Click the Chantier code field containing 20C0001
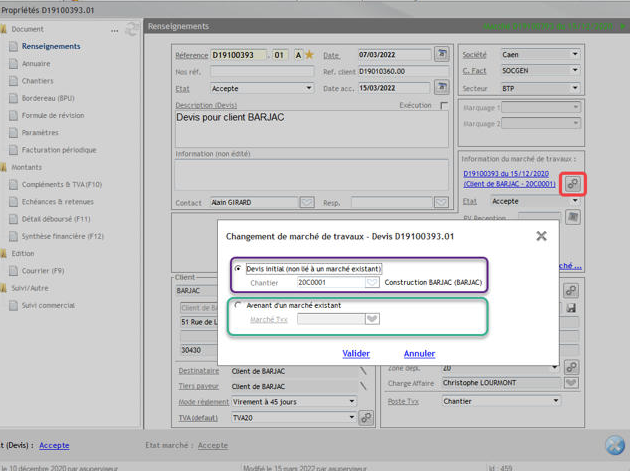This screenshot has height=471, width=630. click(x=328, y=283)
